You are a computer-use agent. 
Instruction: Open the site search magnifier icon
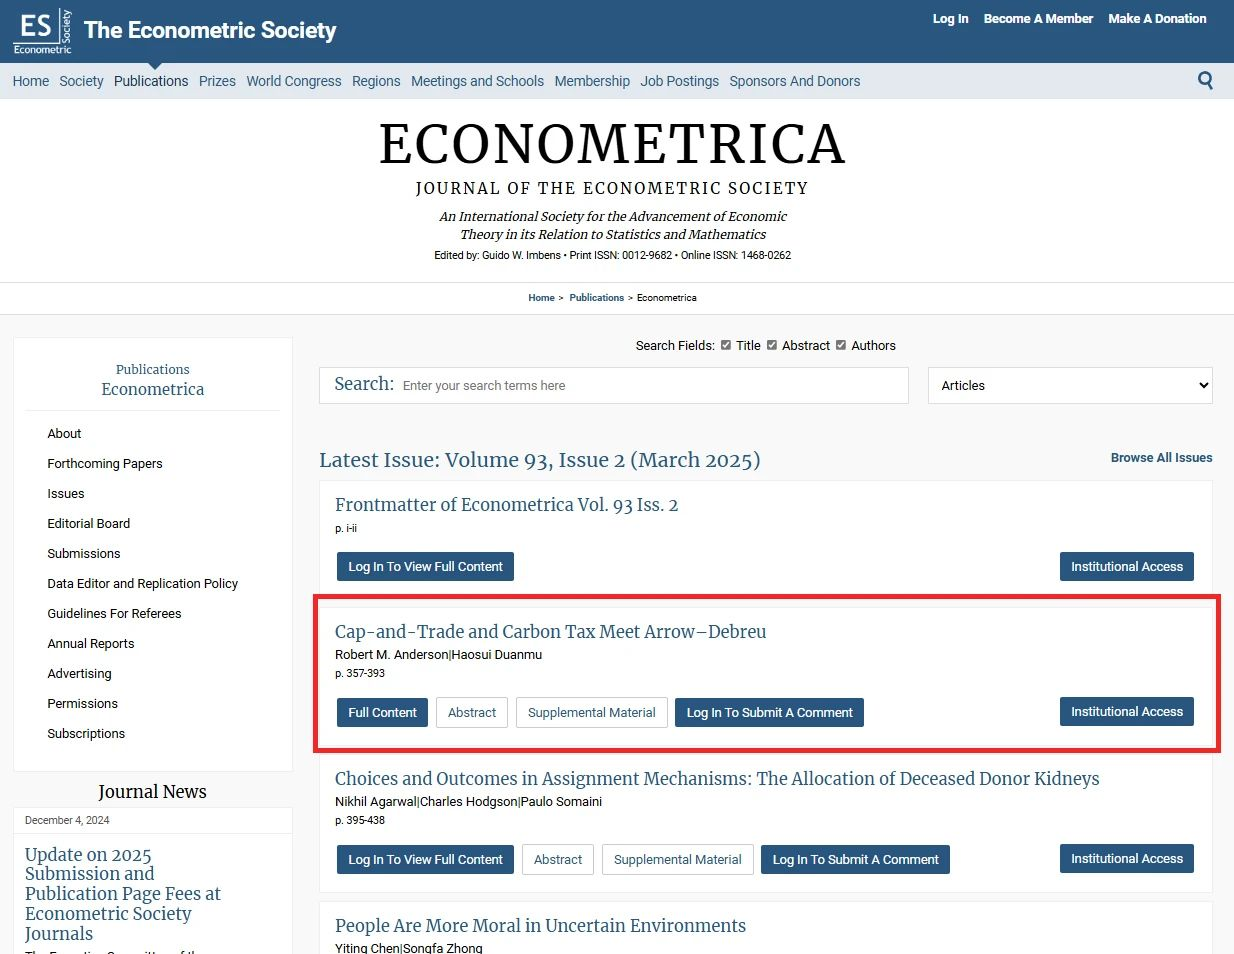tap(1205, 81)
